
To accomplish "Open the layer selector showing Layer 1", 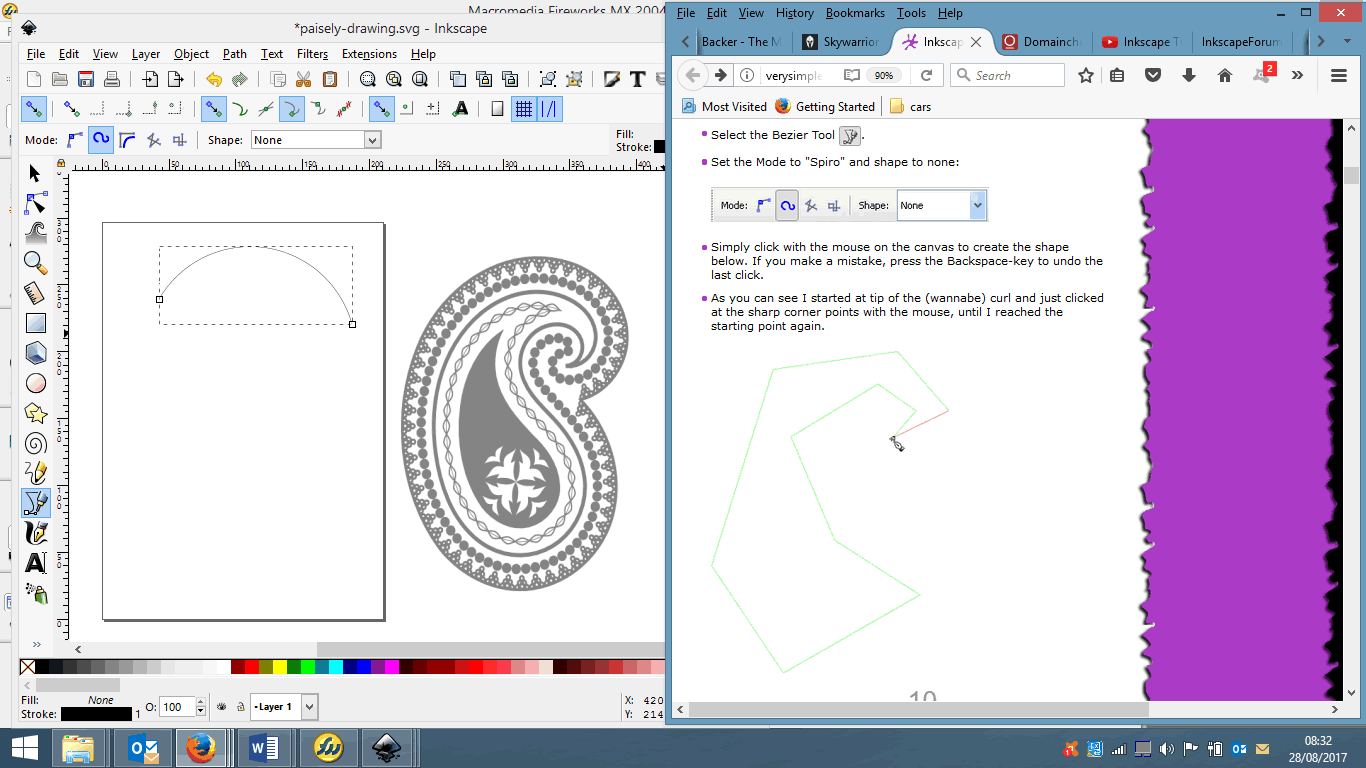I will tap(283, 706).
